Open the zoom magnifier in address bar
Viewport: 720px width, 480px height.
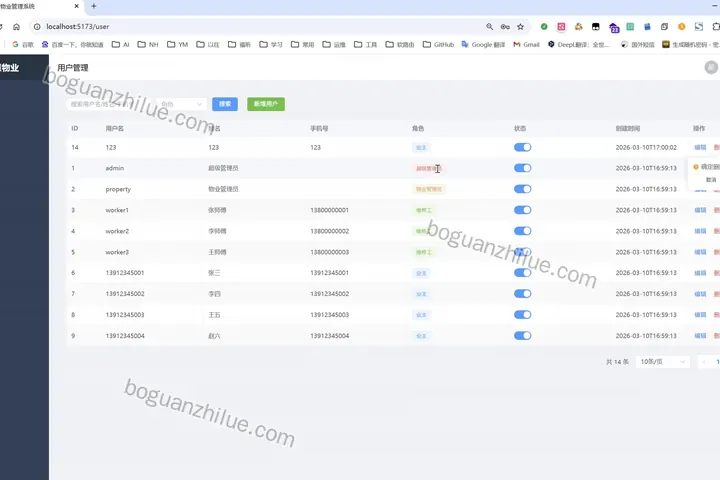click(x=489, y=27)
